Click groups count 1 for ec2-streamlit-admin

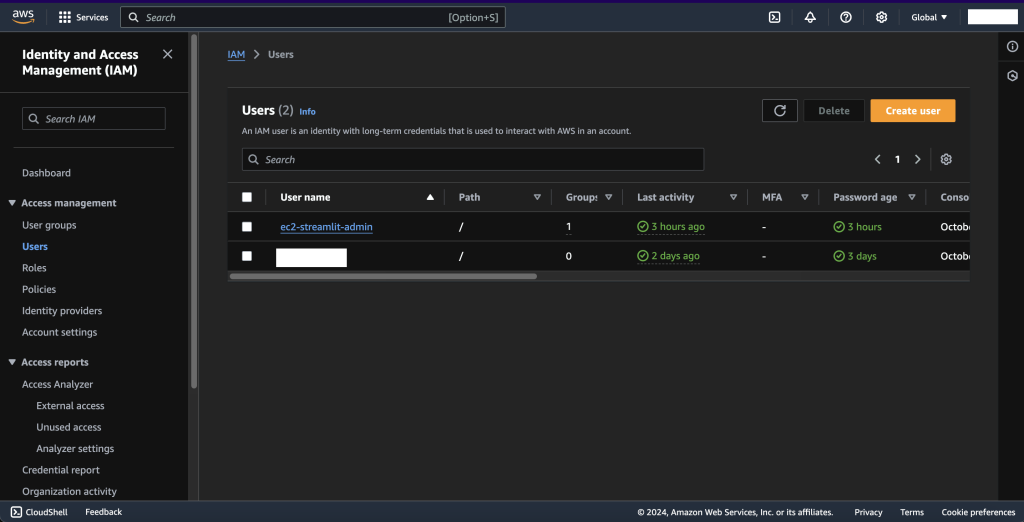568,227
